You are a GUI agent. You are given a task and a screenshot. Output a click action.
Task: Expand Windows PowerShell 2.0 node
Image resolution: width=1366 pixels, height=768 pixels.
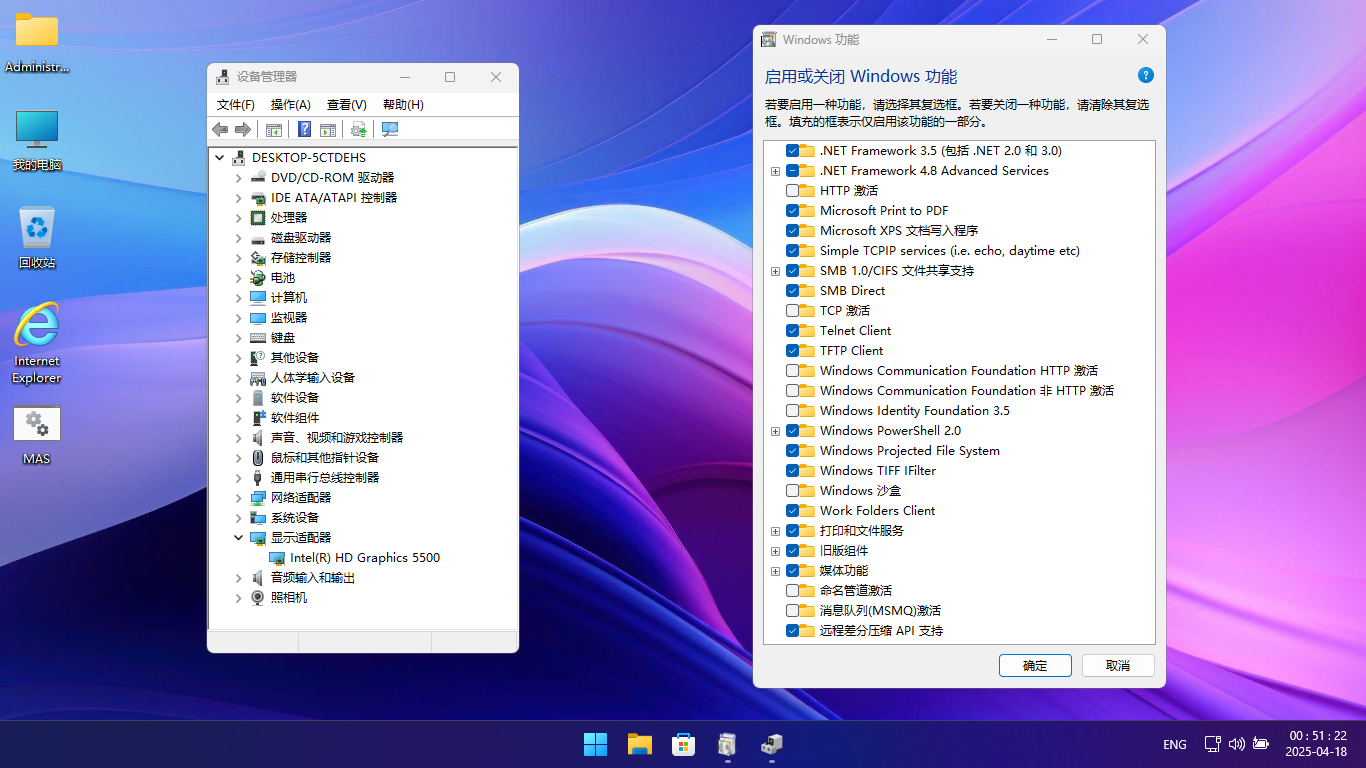click(775, 431)
